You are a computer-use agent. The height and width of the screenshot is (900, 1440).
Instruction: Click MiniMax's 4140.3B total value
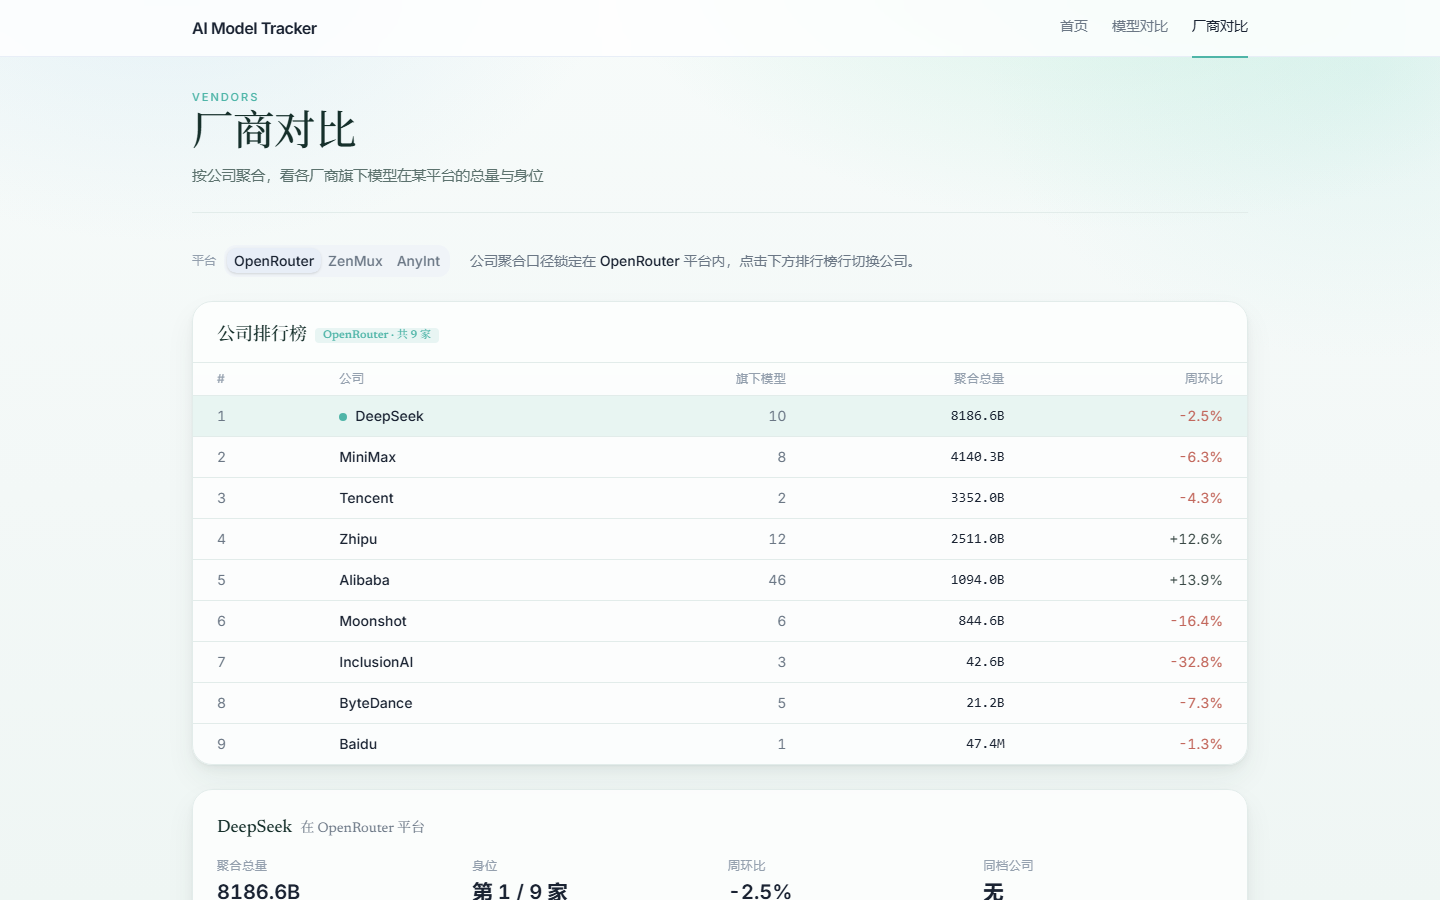point(977,457)
